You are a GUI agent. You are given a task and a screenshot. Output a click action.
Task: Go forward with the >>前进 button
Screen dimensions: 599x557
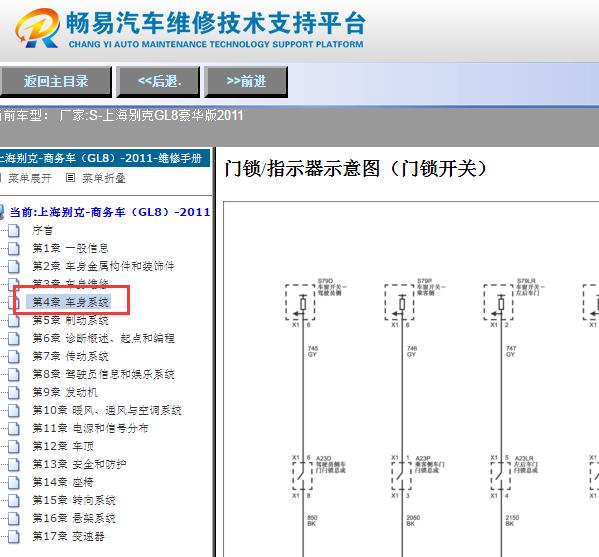point(246,81)
